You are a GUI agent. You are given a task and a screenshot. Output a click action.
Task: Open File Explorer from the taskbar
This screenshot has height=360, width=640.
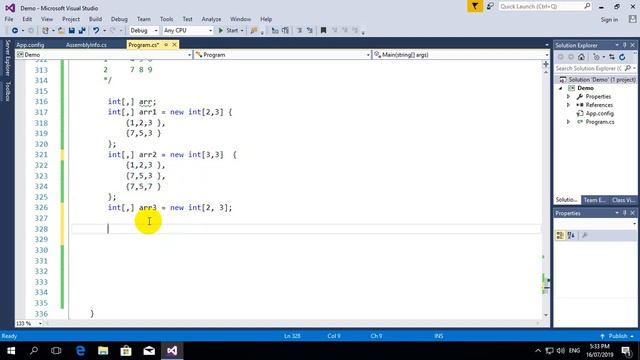(103, 351)
